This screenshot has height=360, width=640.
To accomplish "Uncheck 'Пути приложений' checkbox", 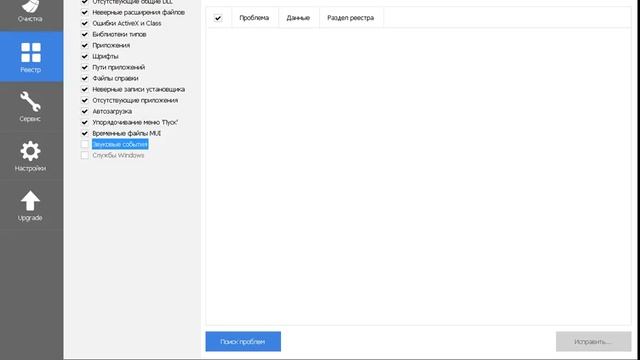I will (x=84, y=67).
